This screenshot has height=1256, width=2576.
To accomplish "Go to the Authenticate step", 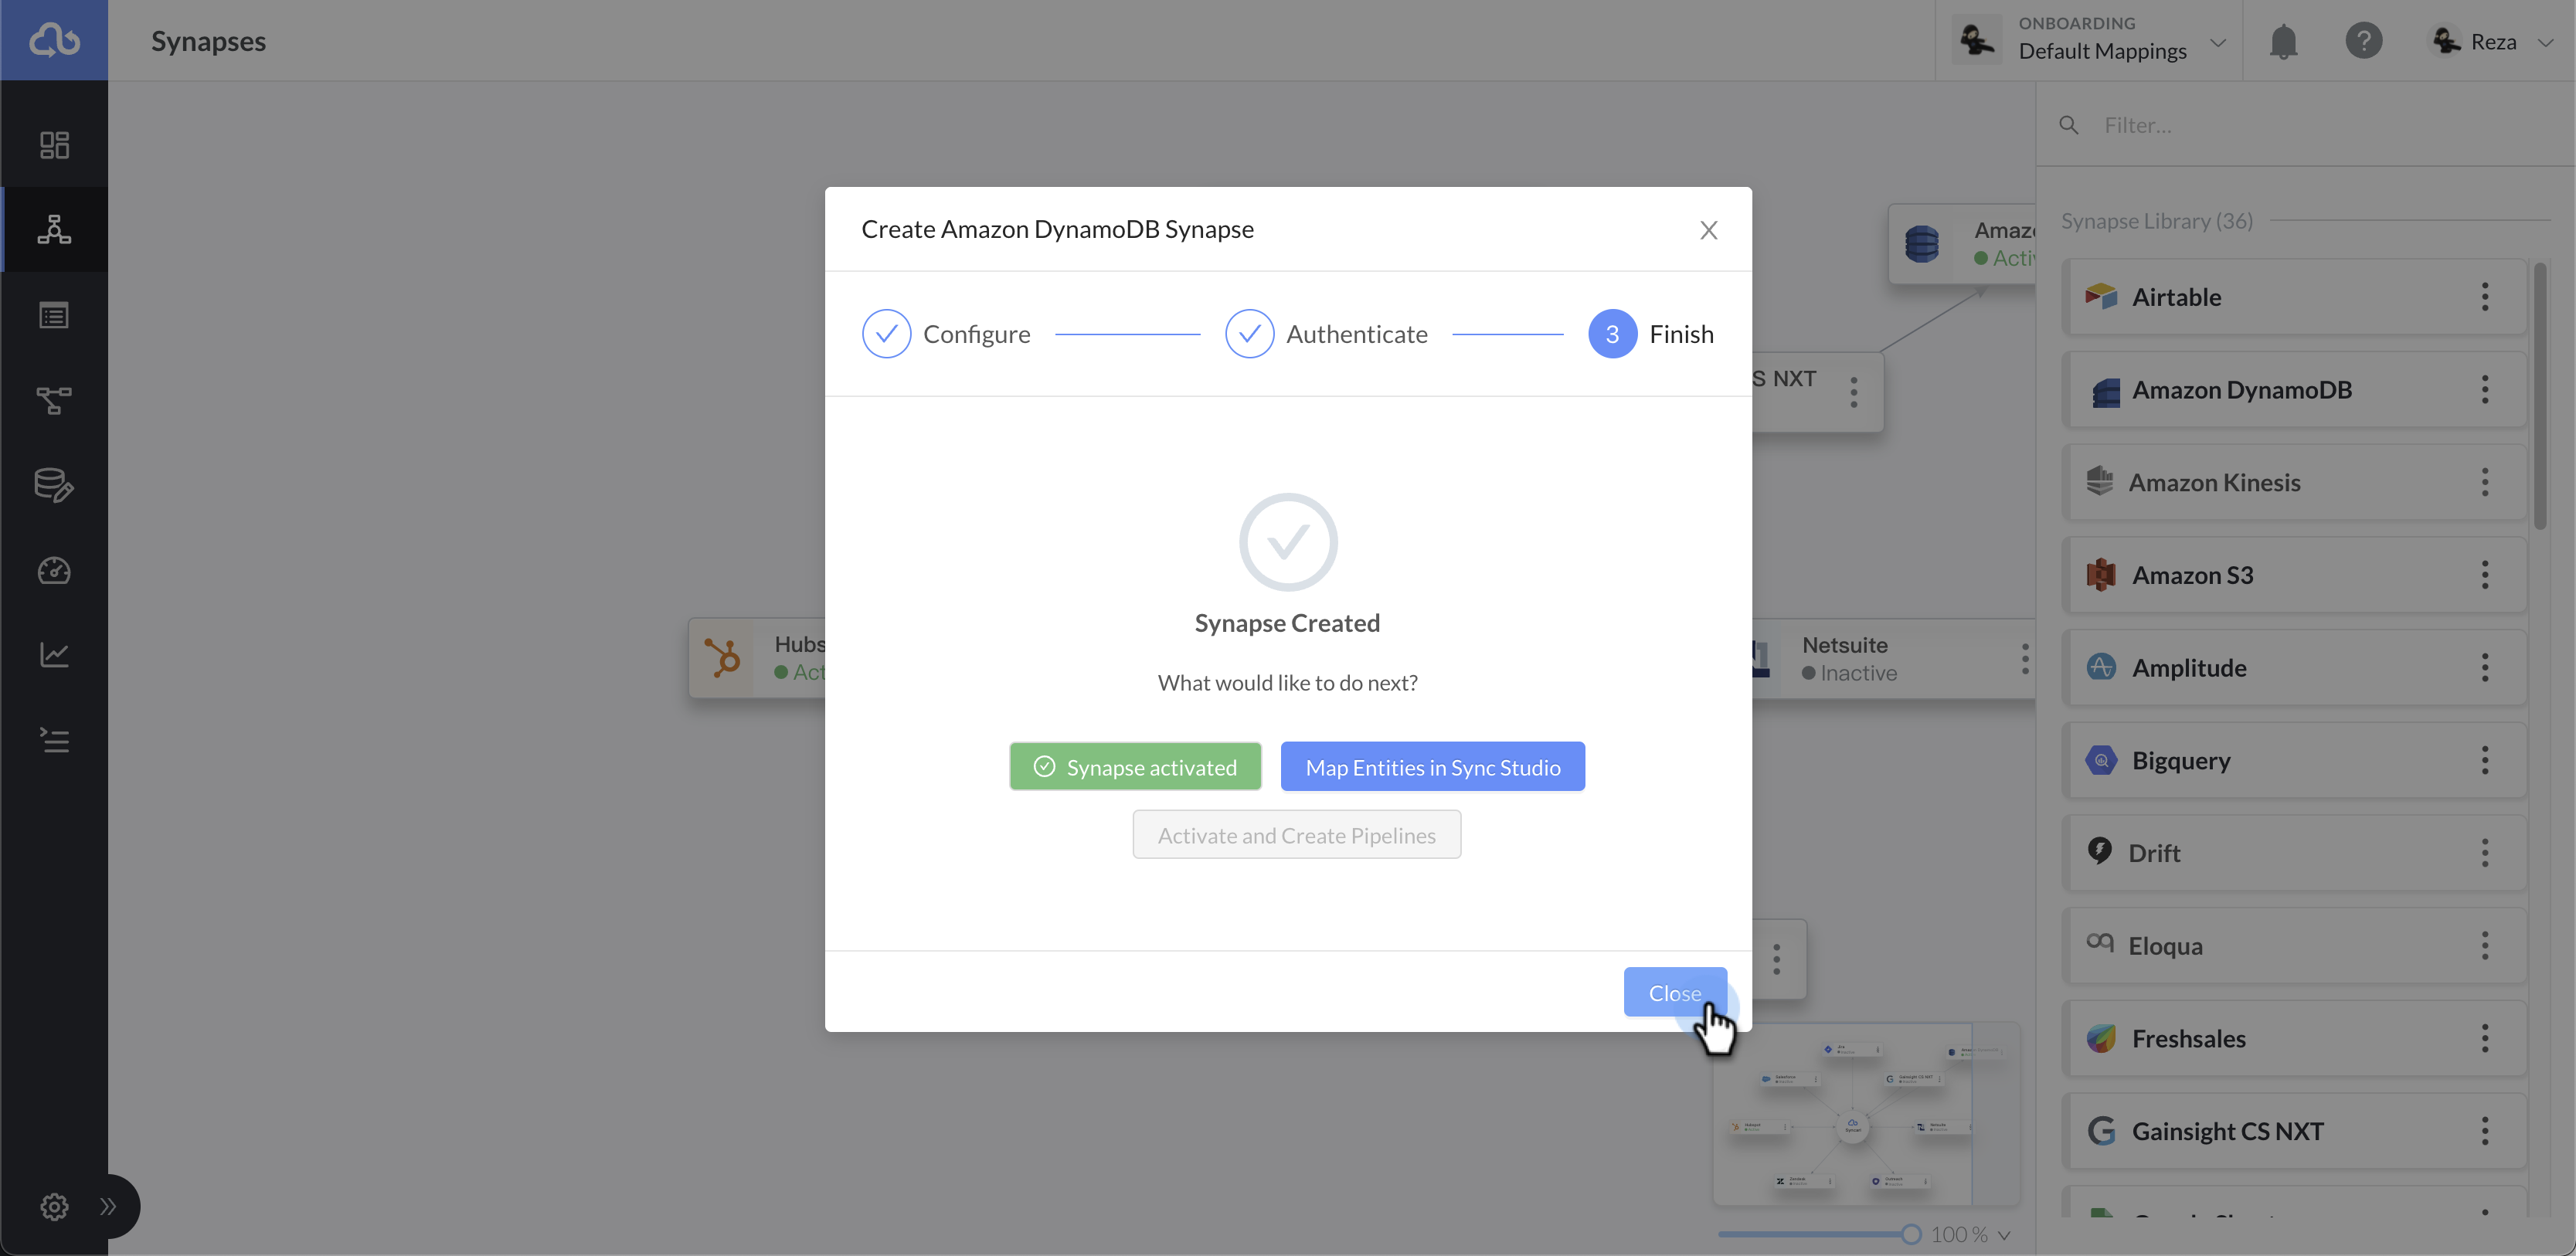I will [1326, 334].
